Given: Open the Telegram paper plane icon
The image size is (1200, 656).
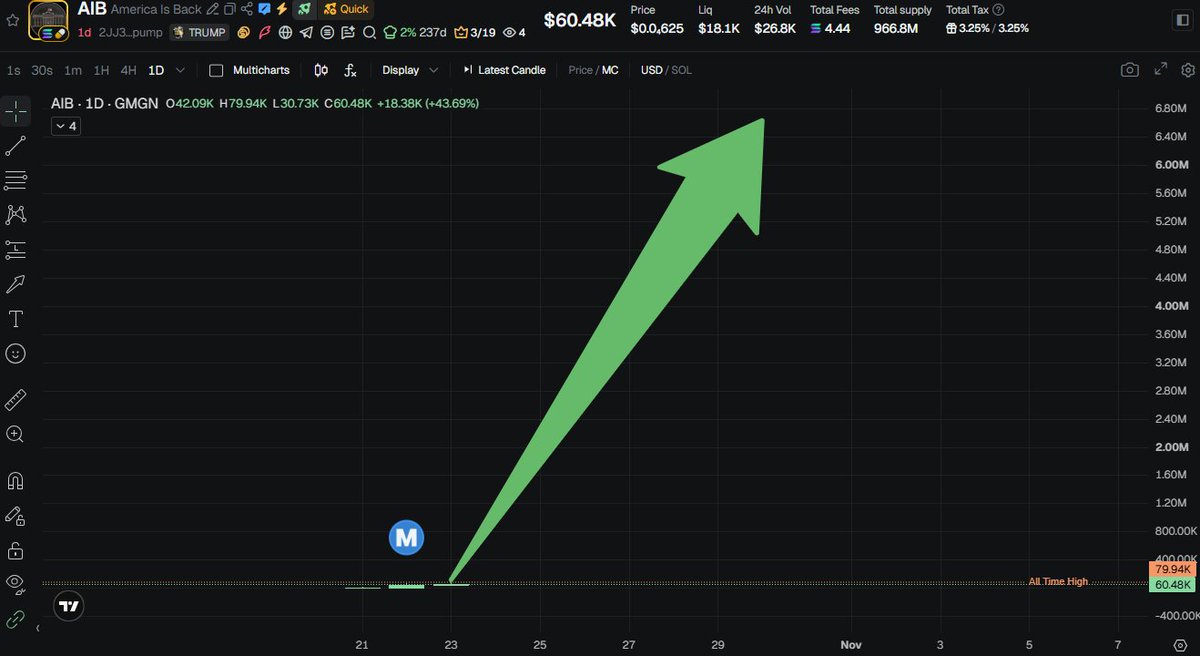Looking at the screenshot, I should click(306, 32).
